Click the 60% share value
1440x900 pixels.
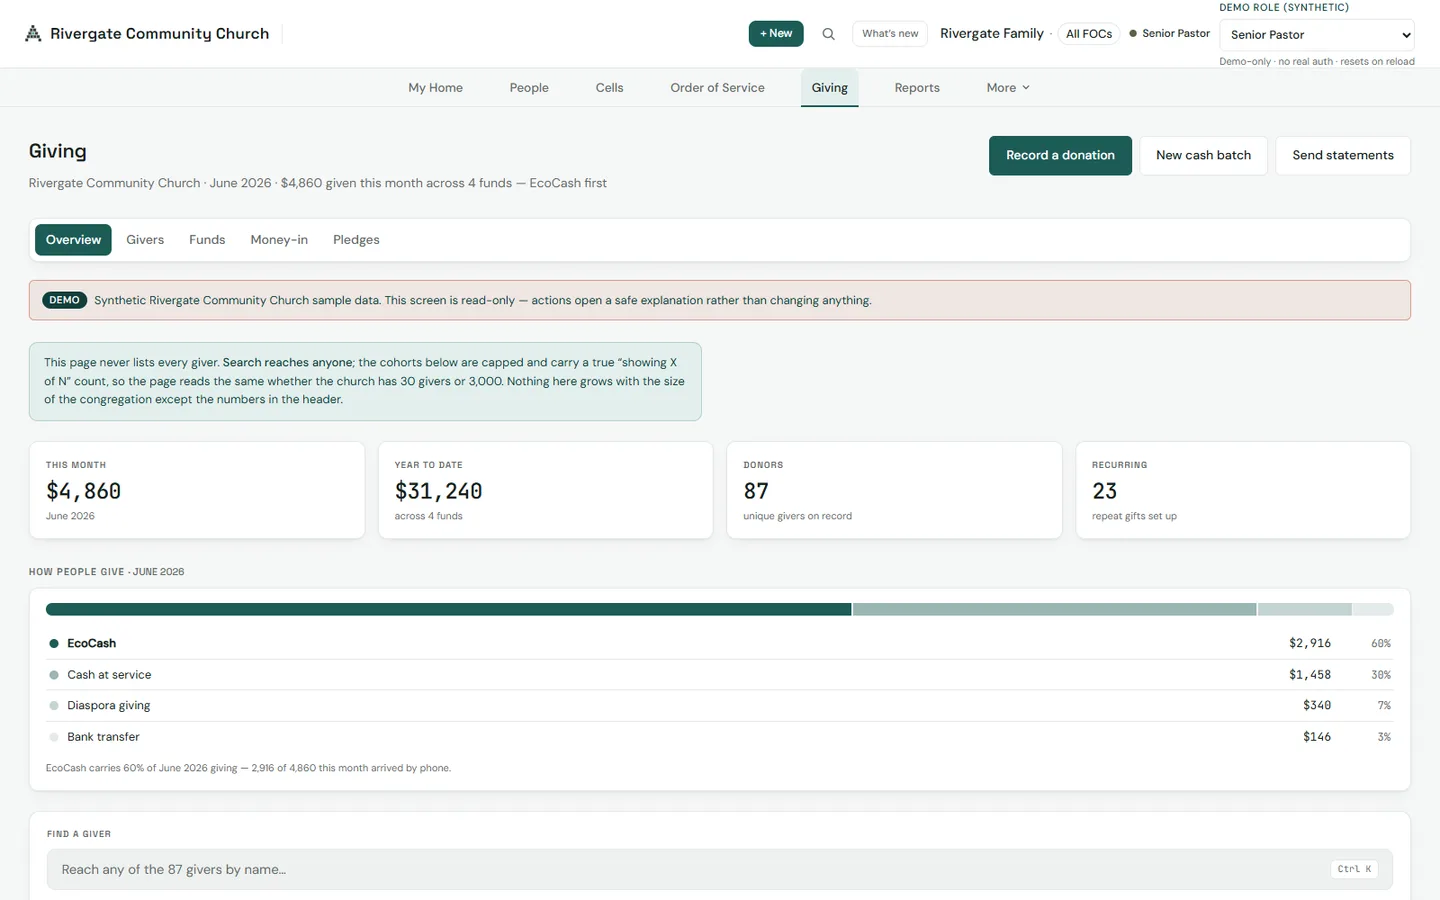(1381, 644)
